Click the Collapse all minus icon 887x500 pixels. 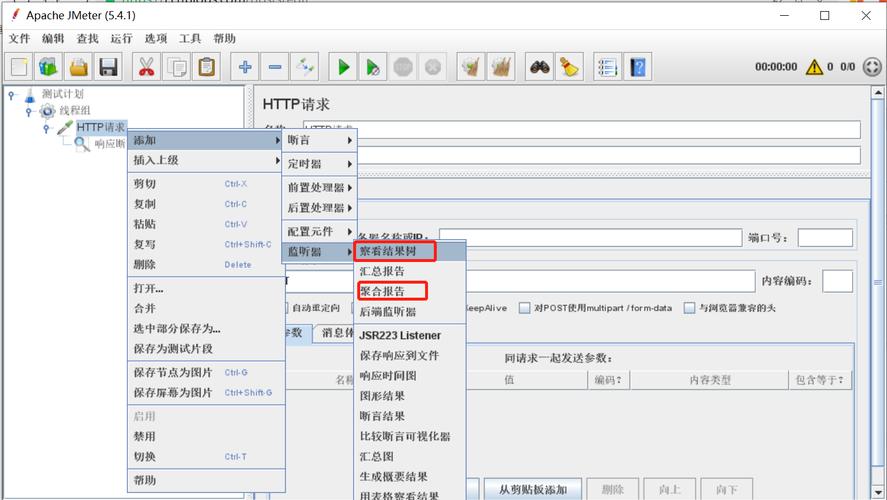point(275,67)
